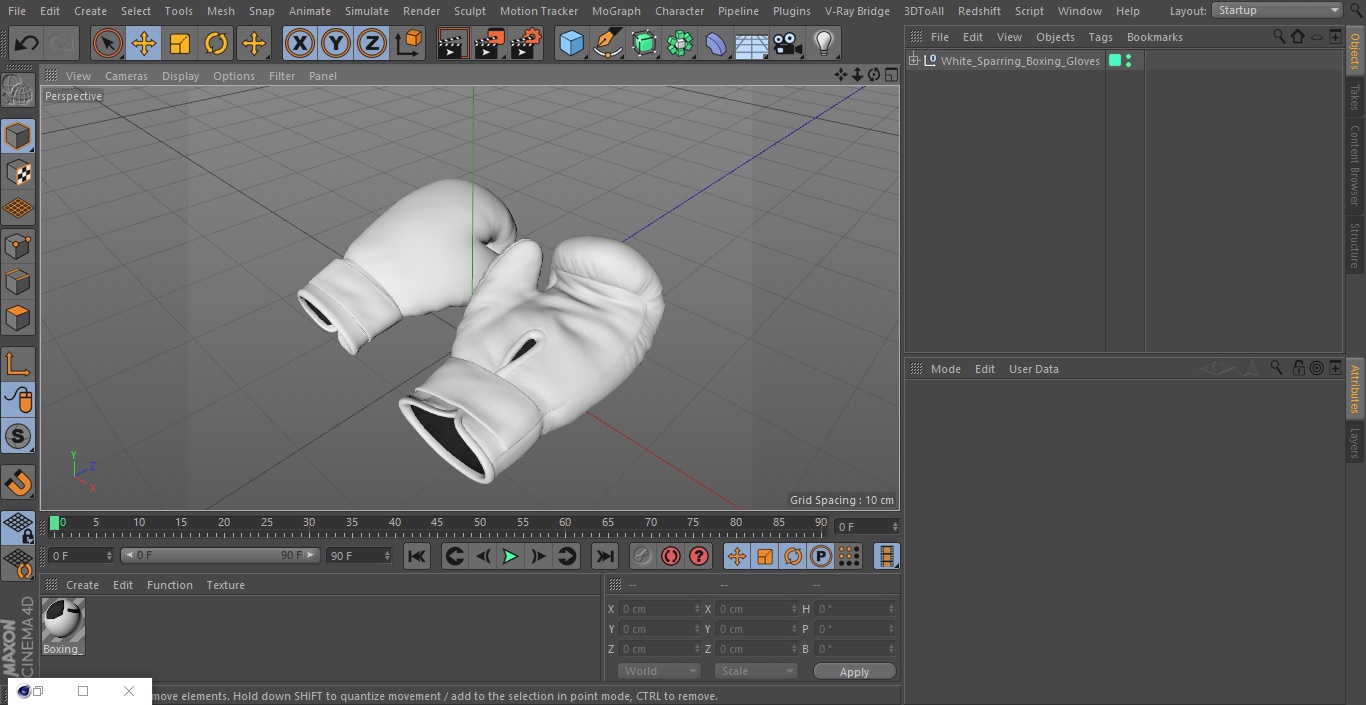
Task: Toggle Enable Snap magnet icon
Action: pos(18,482)
